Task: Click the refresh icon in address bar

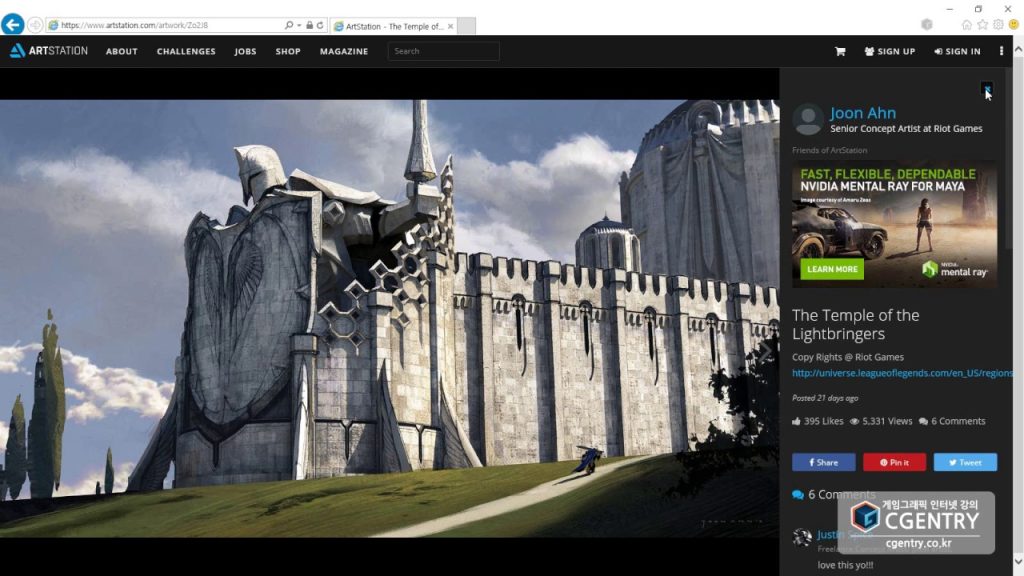Action: tap(320, 25)
